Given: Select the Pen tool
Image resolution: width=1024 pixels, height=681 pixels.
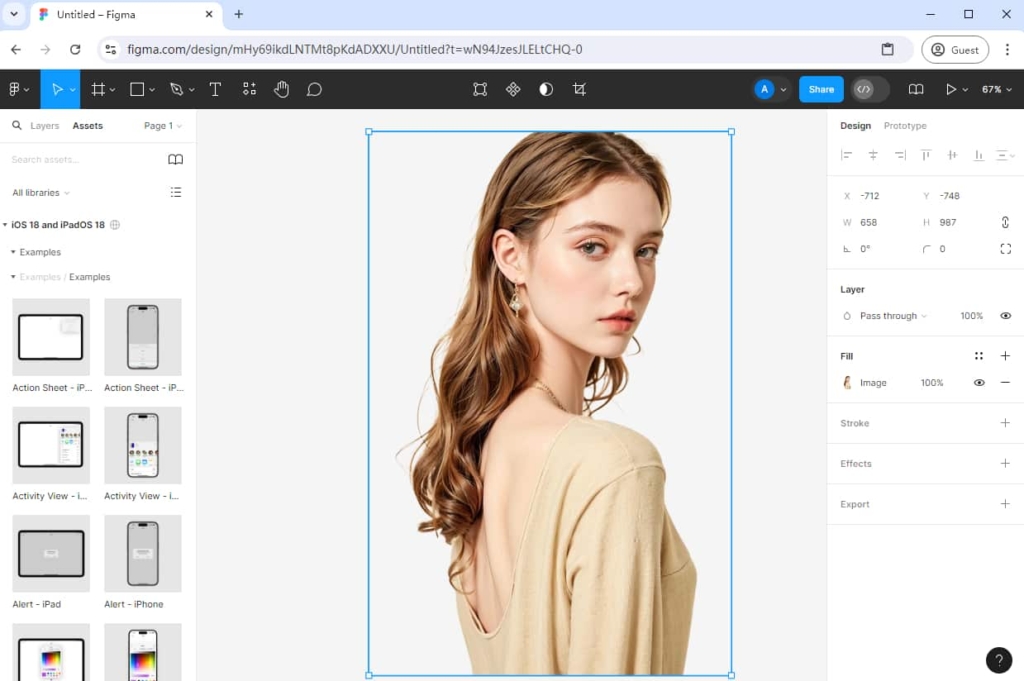Looking at the screenshot, I should tap(176, 89).
